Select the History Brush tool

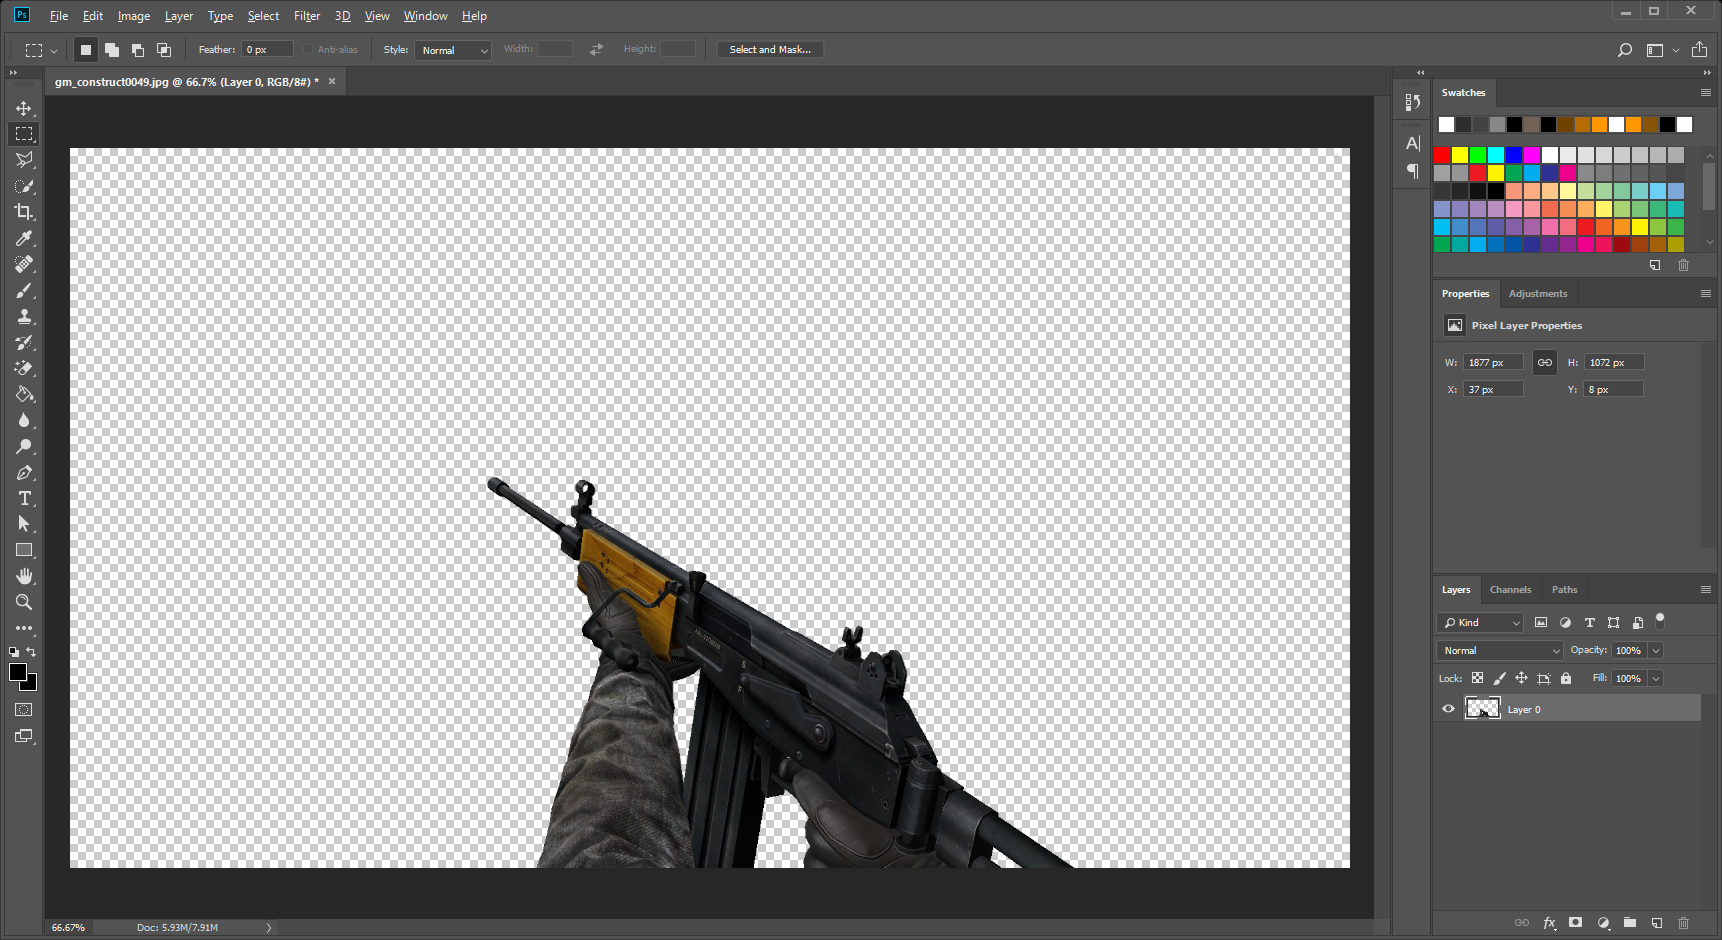pos(24,342)
